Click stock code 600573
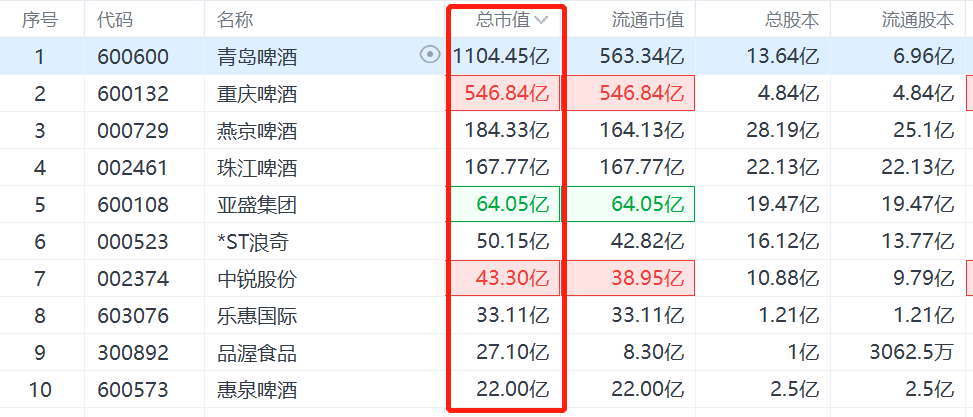The image size is (973, 417). pos(133,390)
